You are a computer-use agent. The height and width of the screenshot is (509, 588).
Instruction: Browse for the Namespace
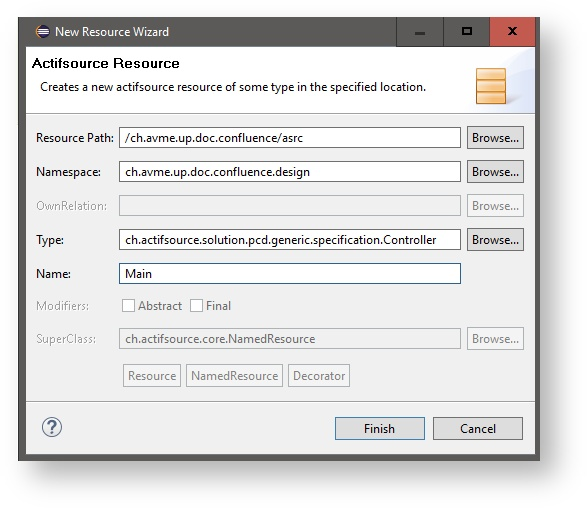[x=495, y=172]
